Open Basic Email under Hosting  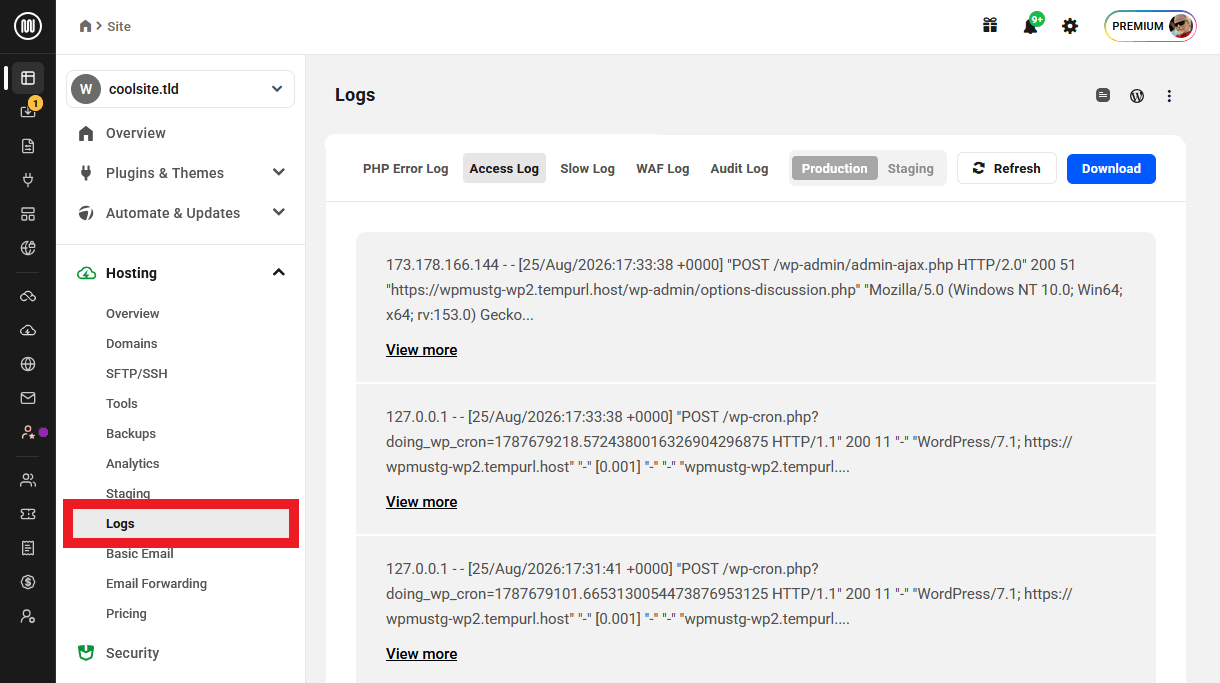(140, 553)
